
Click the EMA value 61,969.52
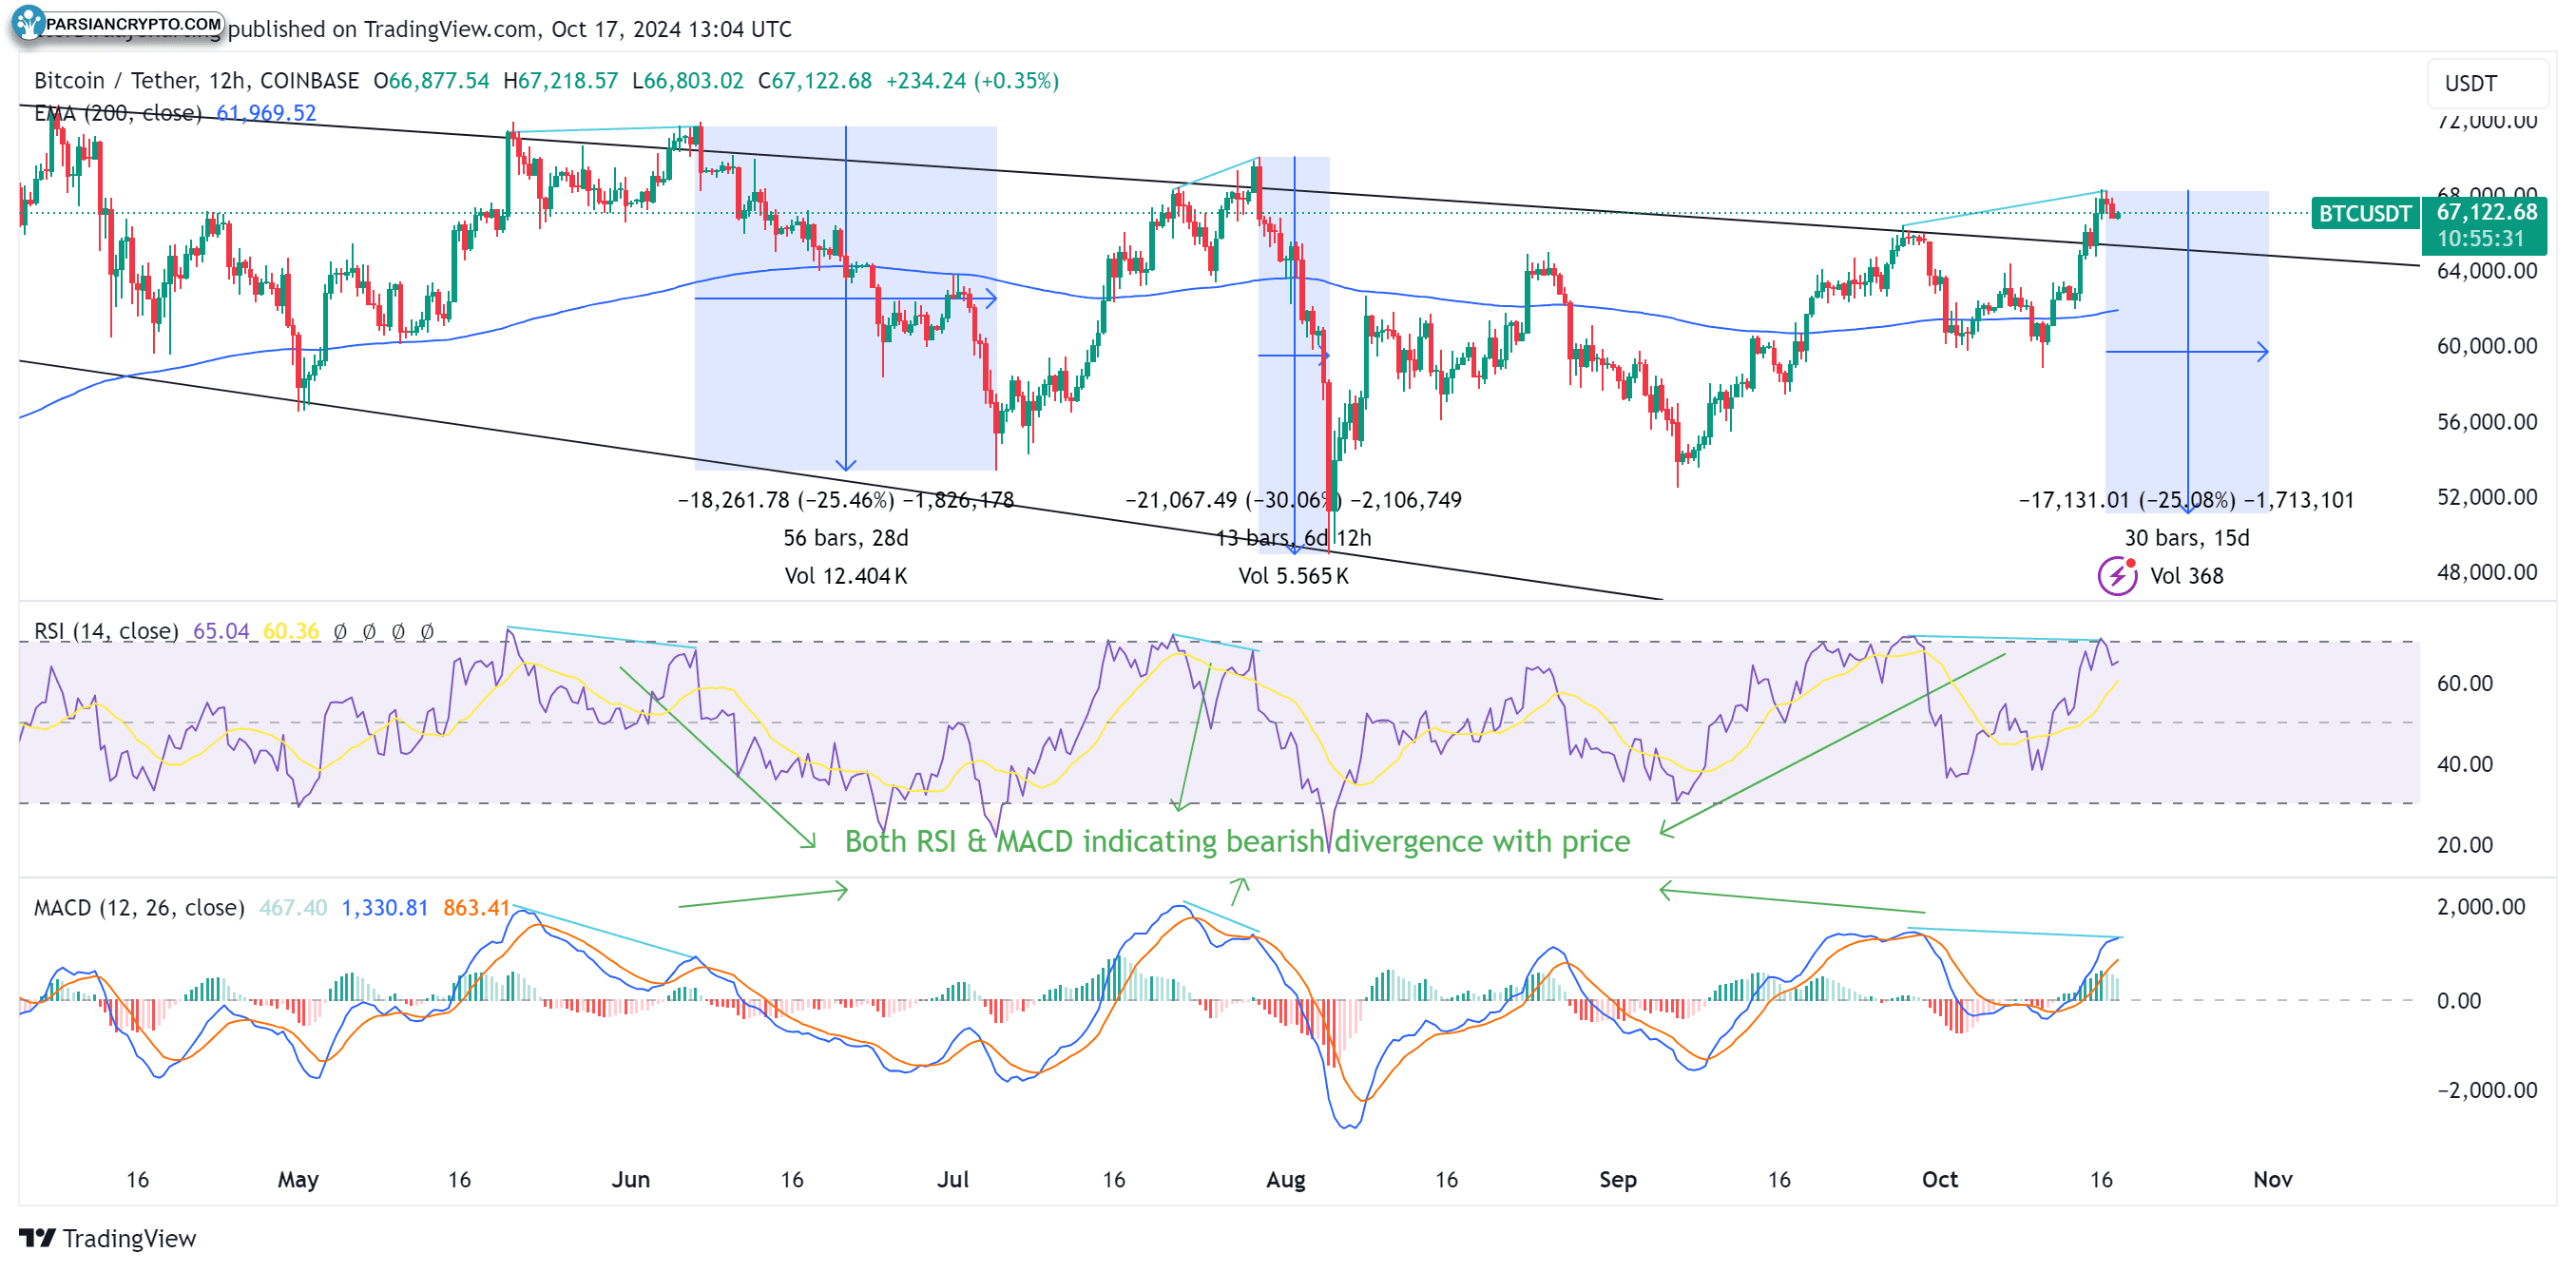tap(266, 113)
